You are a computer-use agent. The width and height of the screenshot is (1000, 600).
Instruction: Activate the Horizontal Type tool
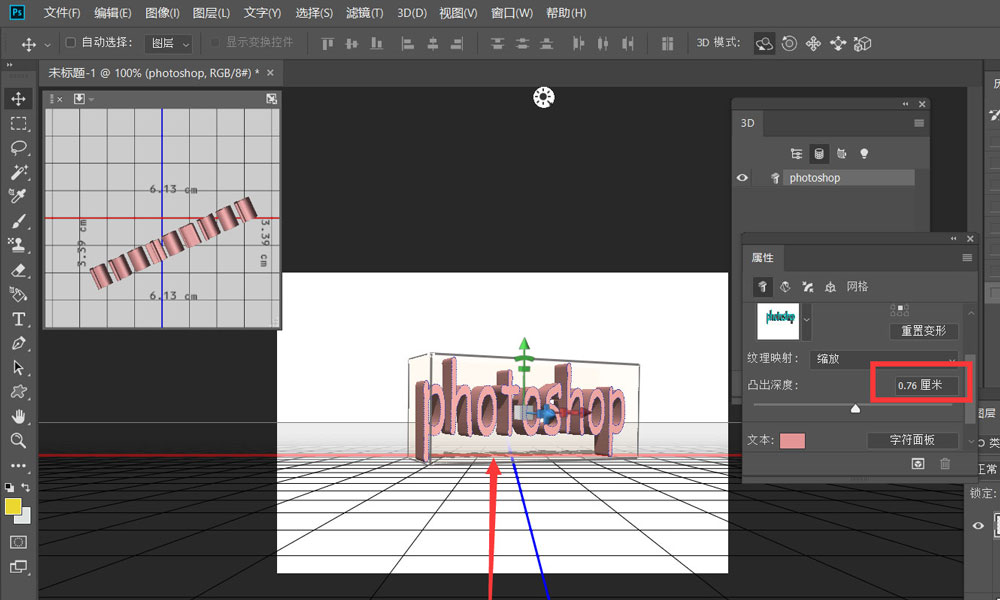(x=18, y=319)
